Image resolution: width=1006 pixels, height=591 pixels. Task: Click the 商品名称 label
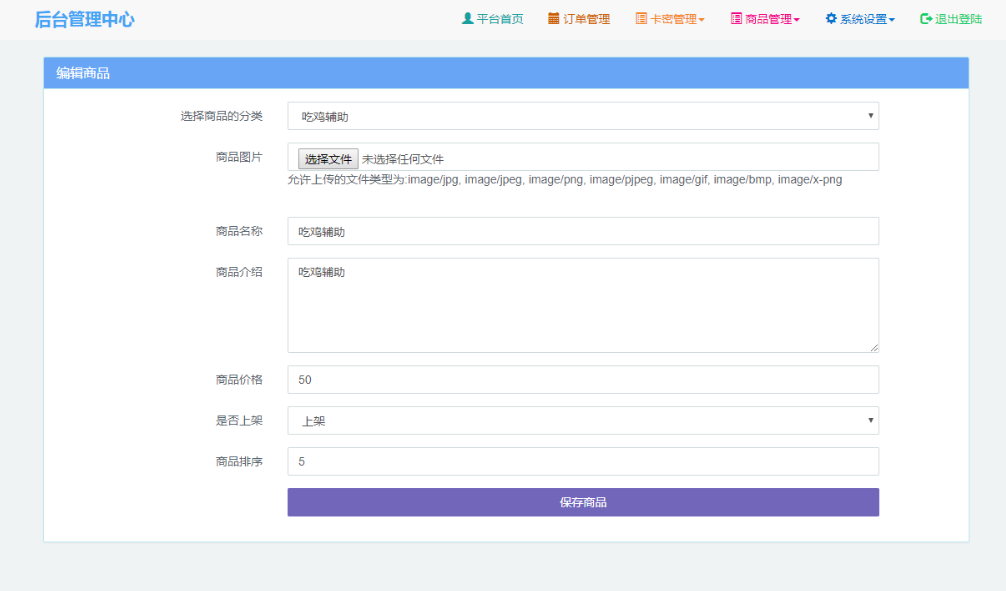click(x=239, y=231)
